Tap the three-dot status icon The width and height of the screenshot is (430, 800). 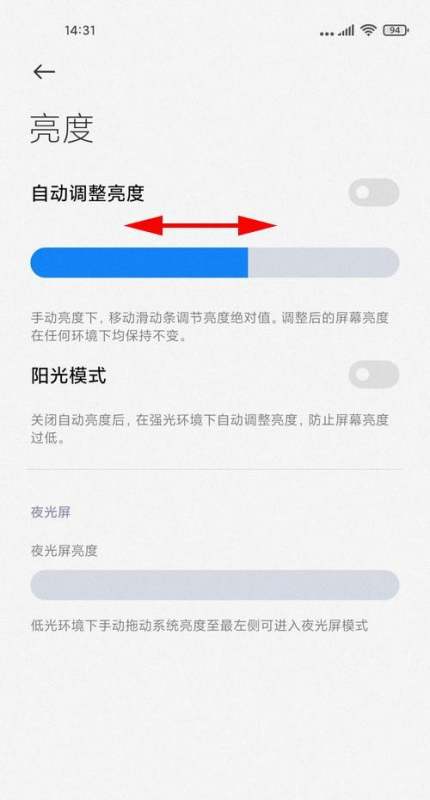pyautogui.click(x=327, y=34)
